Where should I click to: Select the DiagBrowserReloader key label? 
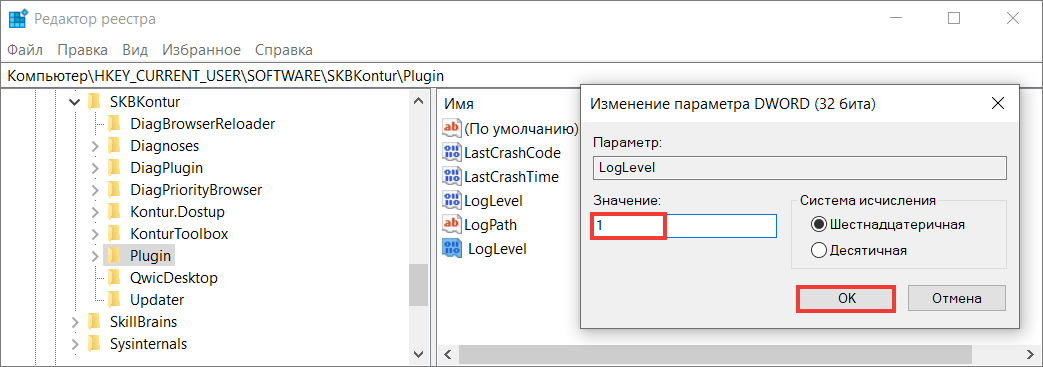coord(203,124)
